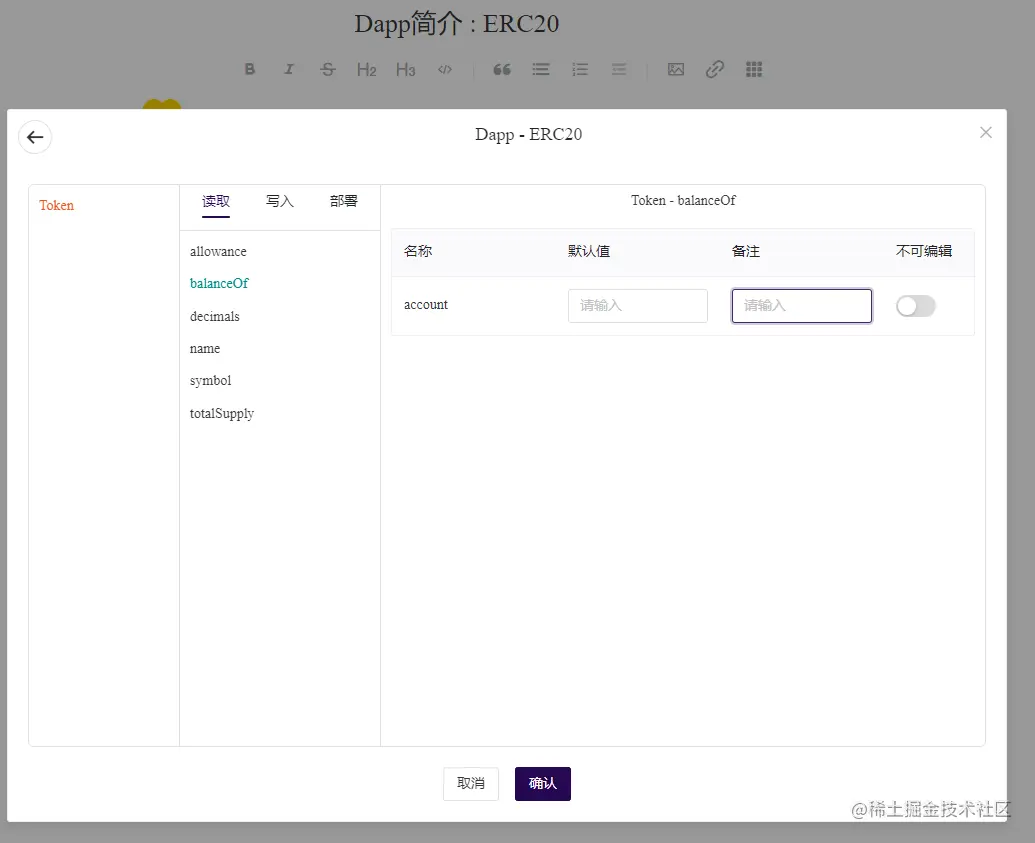Image resolution: width=1035 pixels, height=843 pixels.
Task: Click the Token - balanceOf panel heading
Action: point(683,200)
